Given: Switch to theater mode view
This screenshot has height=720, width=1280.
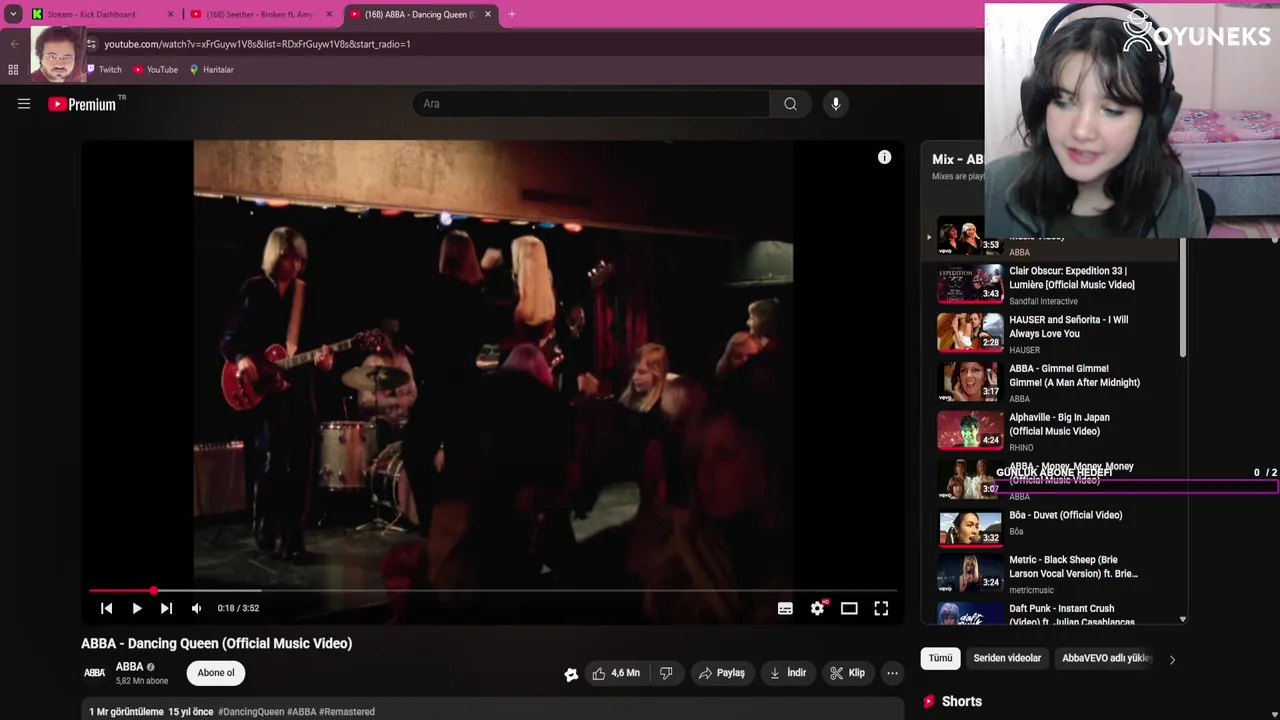Looking at the screenshot, I should (849, 608).
